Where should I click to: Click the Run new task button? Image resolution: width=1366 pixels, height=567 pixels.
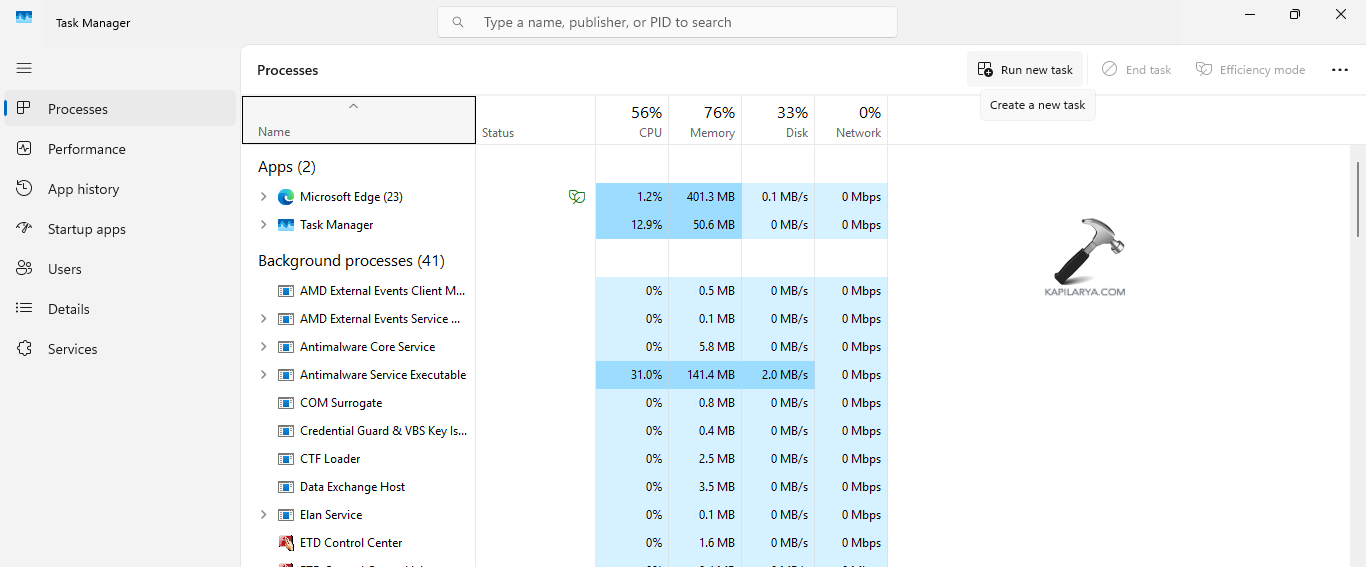point(1025,70)
